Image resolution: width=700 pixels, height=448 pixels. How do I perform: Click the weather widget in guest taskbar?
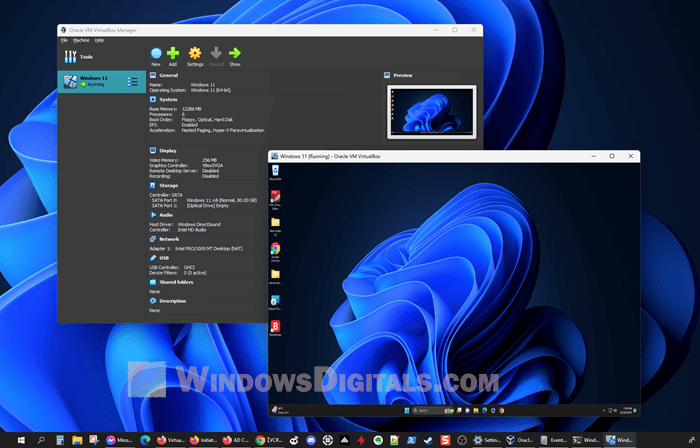279,411
